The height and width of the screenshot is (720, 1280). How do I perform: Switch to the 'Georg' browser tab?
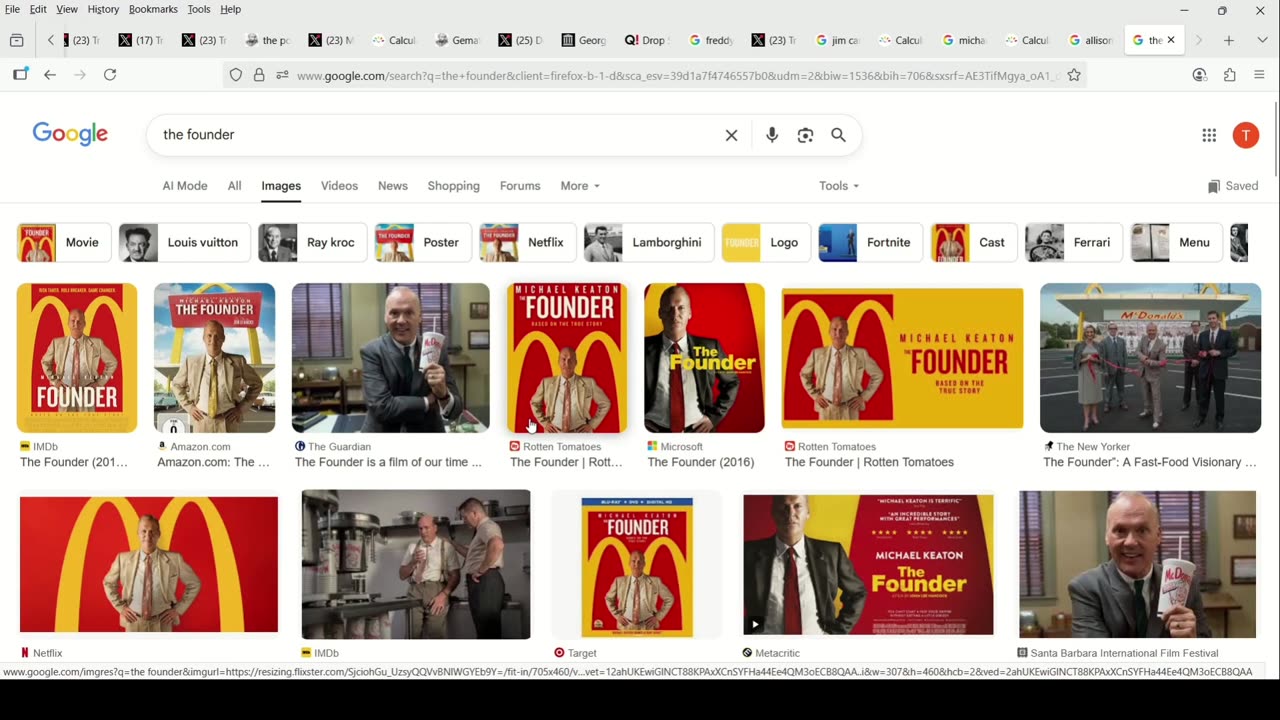584,40
